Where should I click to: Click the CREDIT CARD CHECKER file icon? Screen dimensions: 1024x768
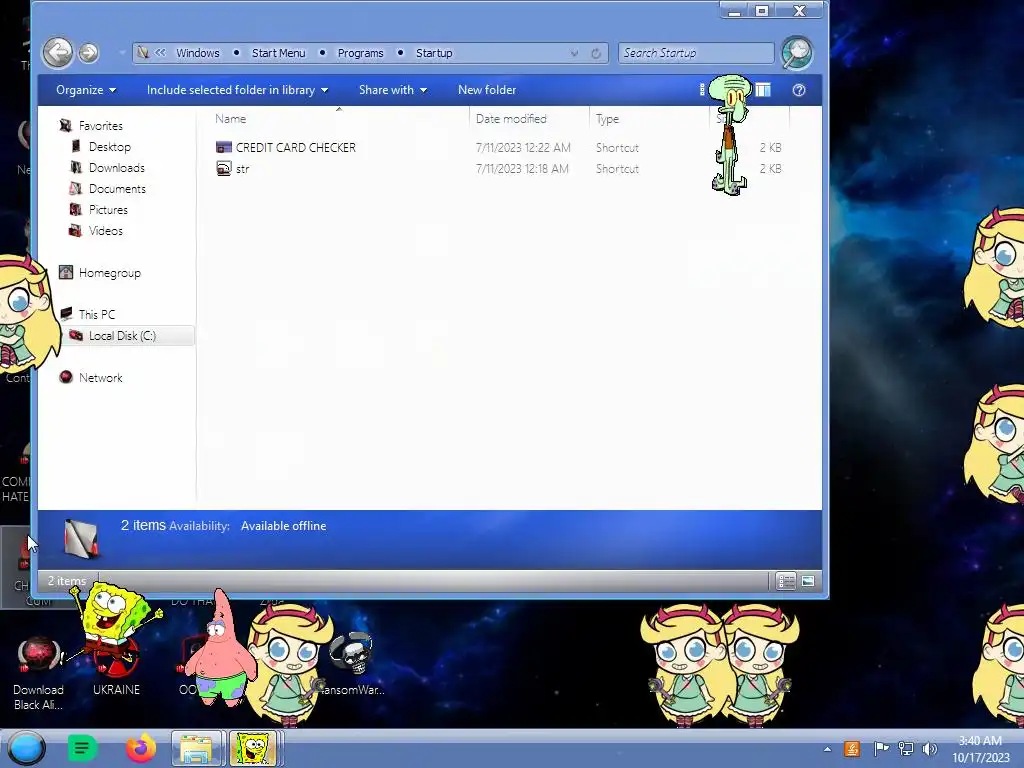click(223, 148)
